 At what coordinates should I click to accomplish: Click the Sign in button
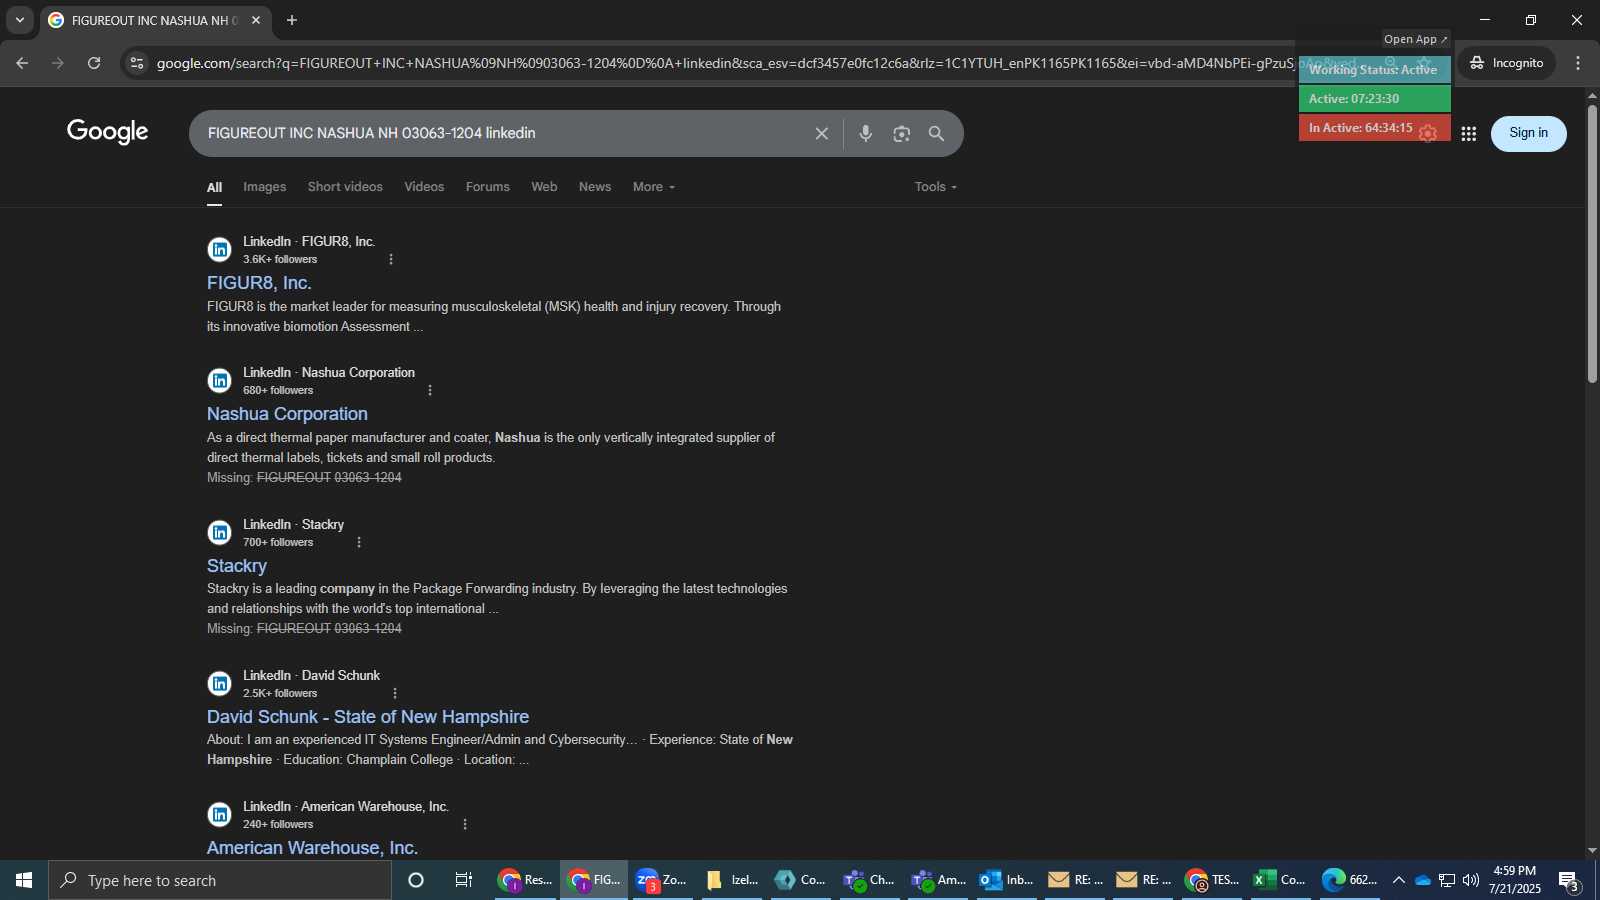[x=1528, y=133]
